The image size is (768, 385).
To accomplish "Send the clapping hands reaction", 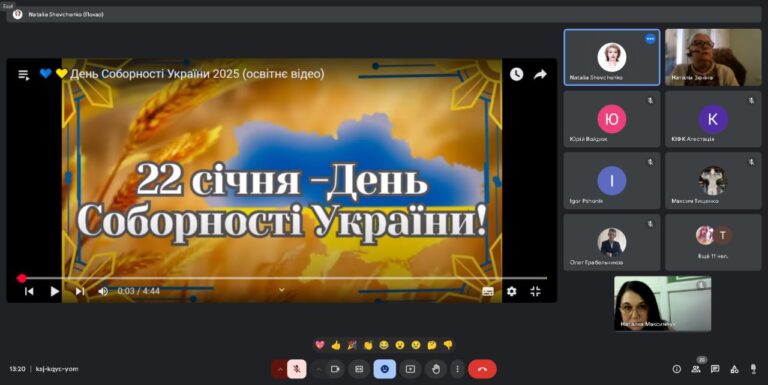I will click(x=368, y=345).
